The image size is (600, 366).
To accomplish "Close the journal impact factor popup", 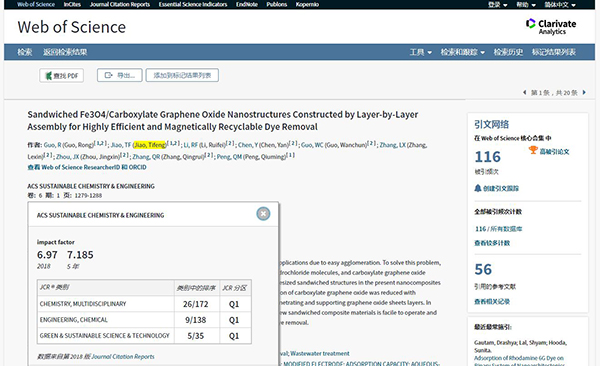I will pos(263,214).
